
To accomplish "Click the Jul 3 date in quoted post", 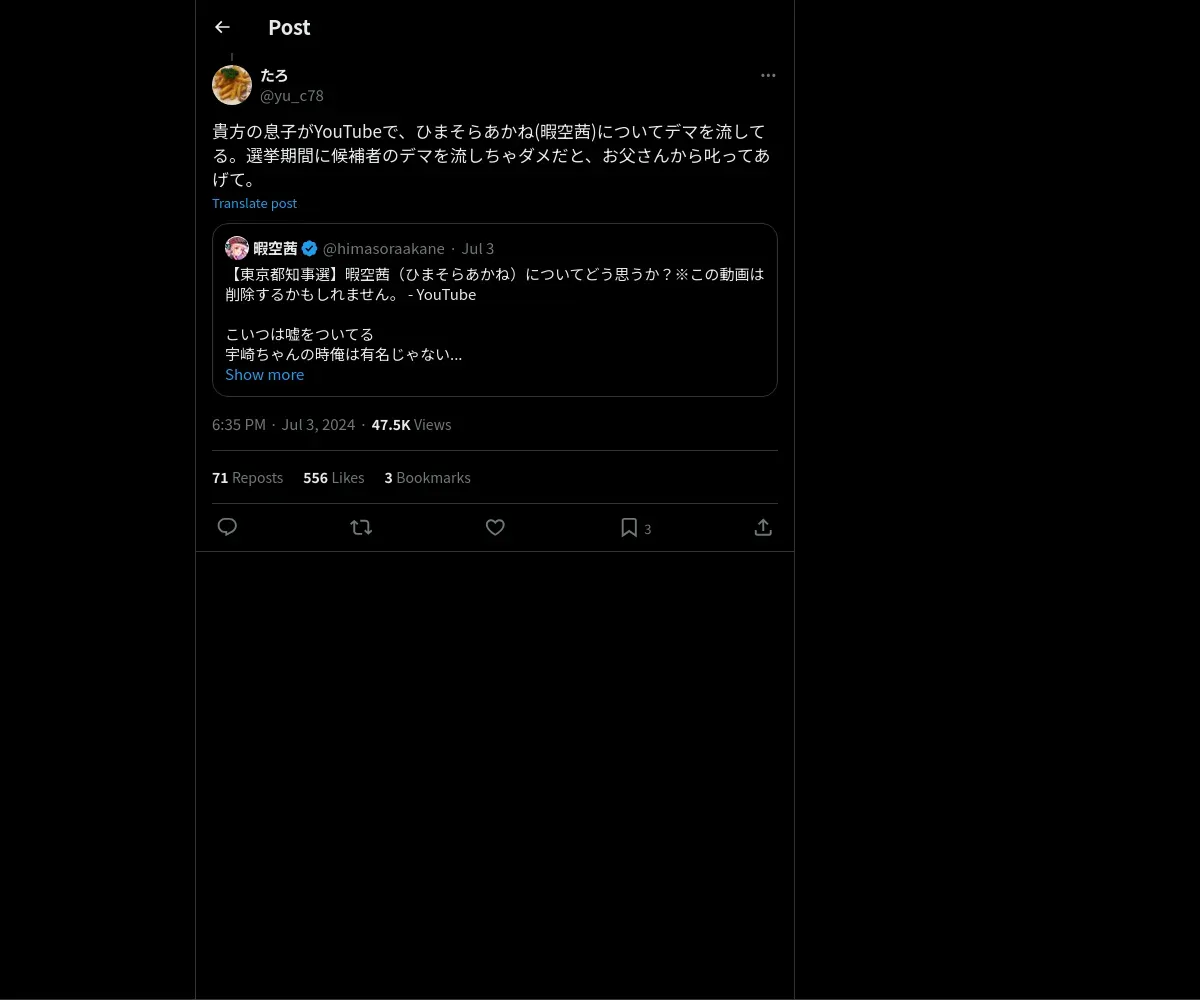I will (x=478, y=248).
